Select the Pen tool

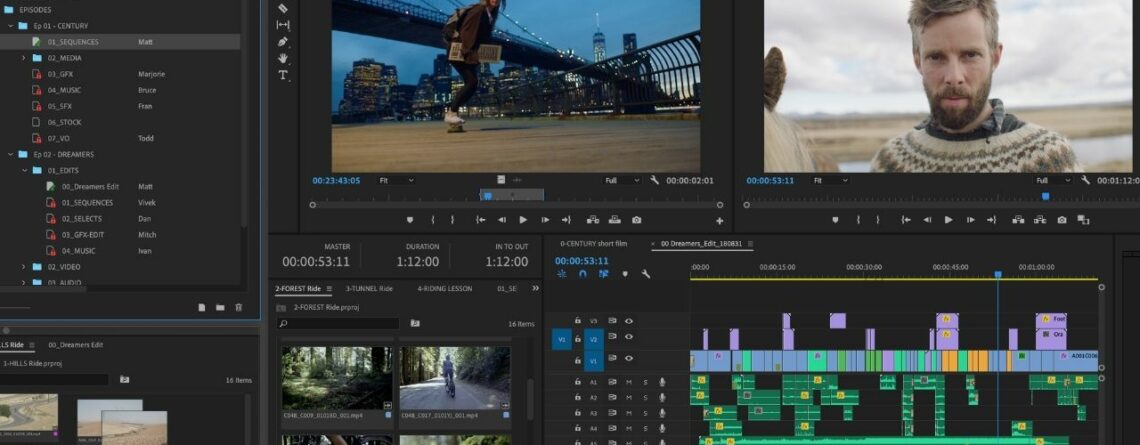point(283,42)
